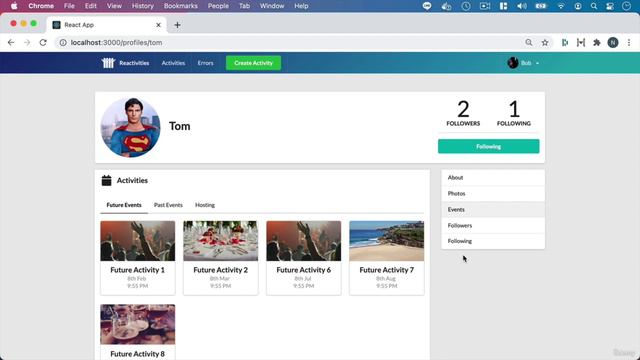Open the About tab in side menu

point(493,178)
